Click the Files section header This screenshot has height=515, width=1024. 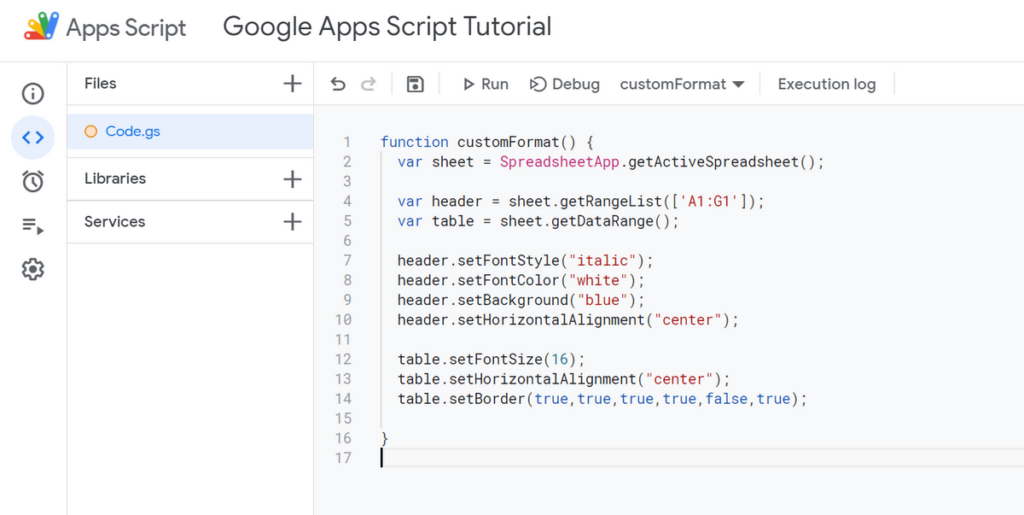tap(100, 84)
